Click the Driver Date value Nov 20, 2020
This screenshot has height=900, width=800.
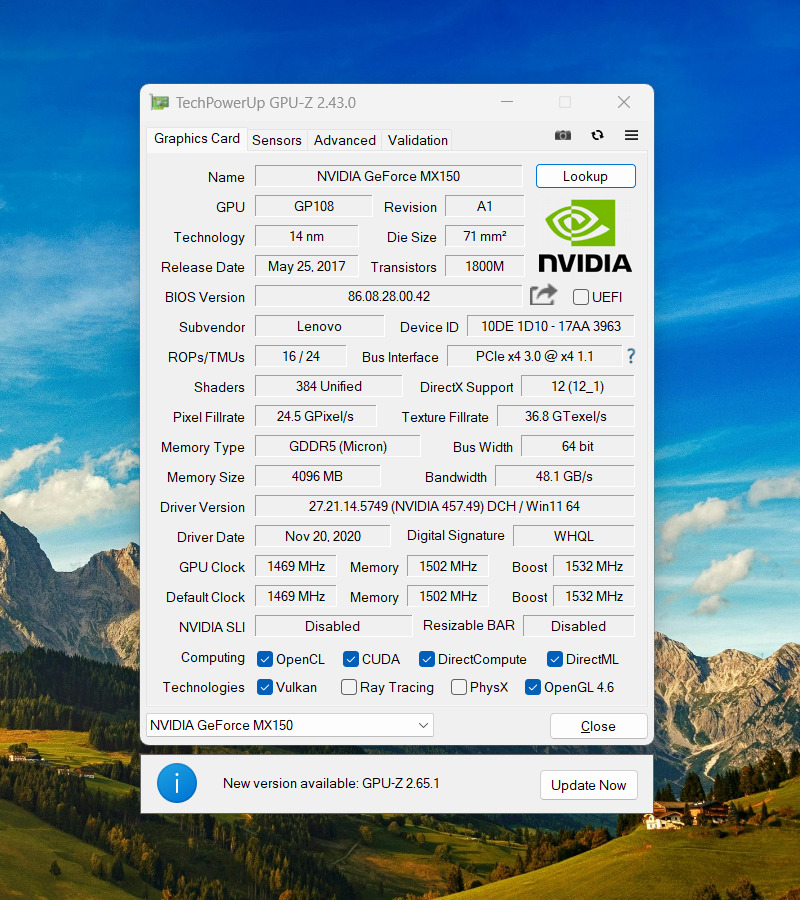pyautogui.click(x=323, y=536)
